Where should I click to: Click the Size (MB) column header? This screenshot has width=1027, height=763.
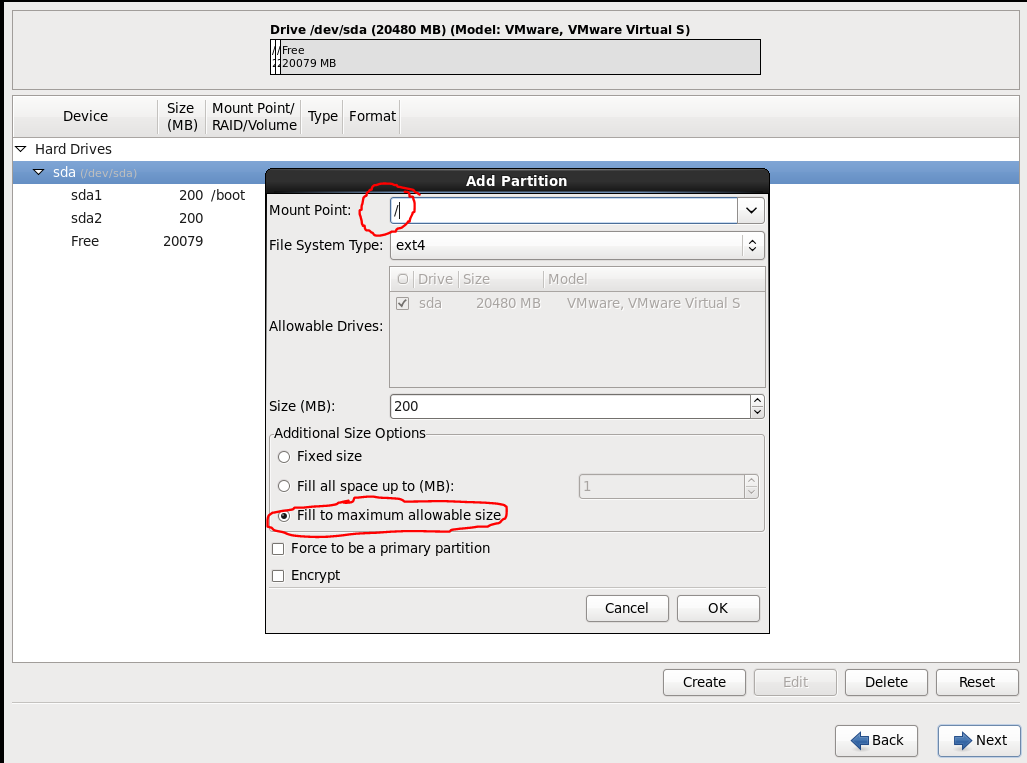181,117
